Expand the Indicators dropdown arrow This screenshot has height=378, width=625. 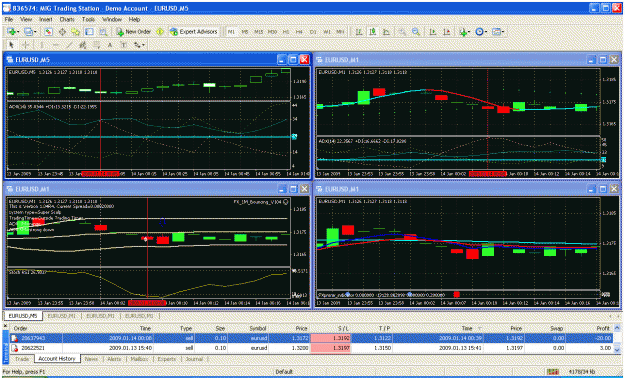pyautogui.click(x=469, y=32)
